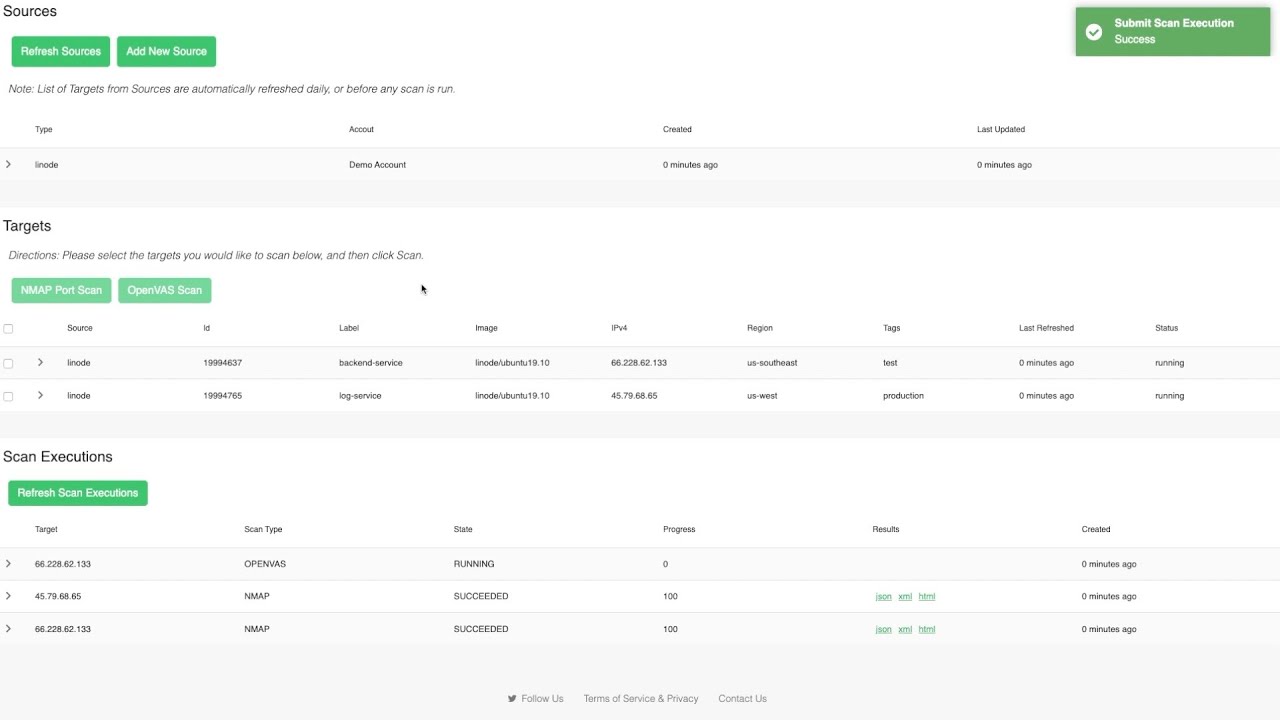Expand the linode Demo Account source row
Image resolution: width=1280 pixels, height=720 pixels.
pyautogui.click(x=9, y=164)
